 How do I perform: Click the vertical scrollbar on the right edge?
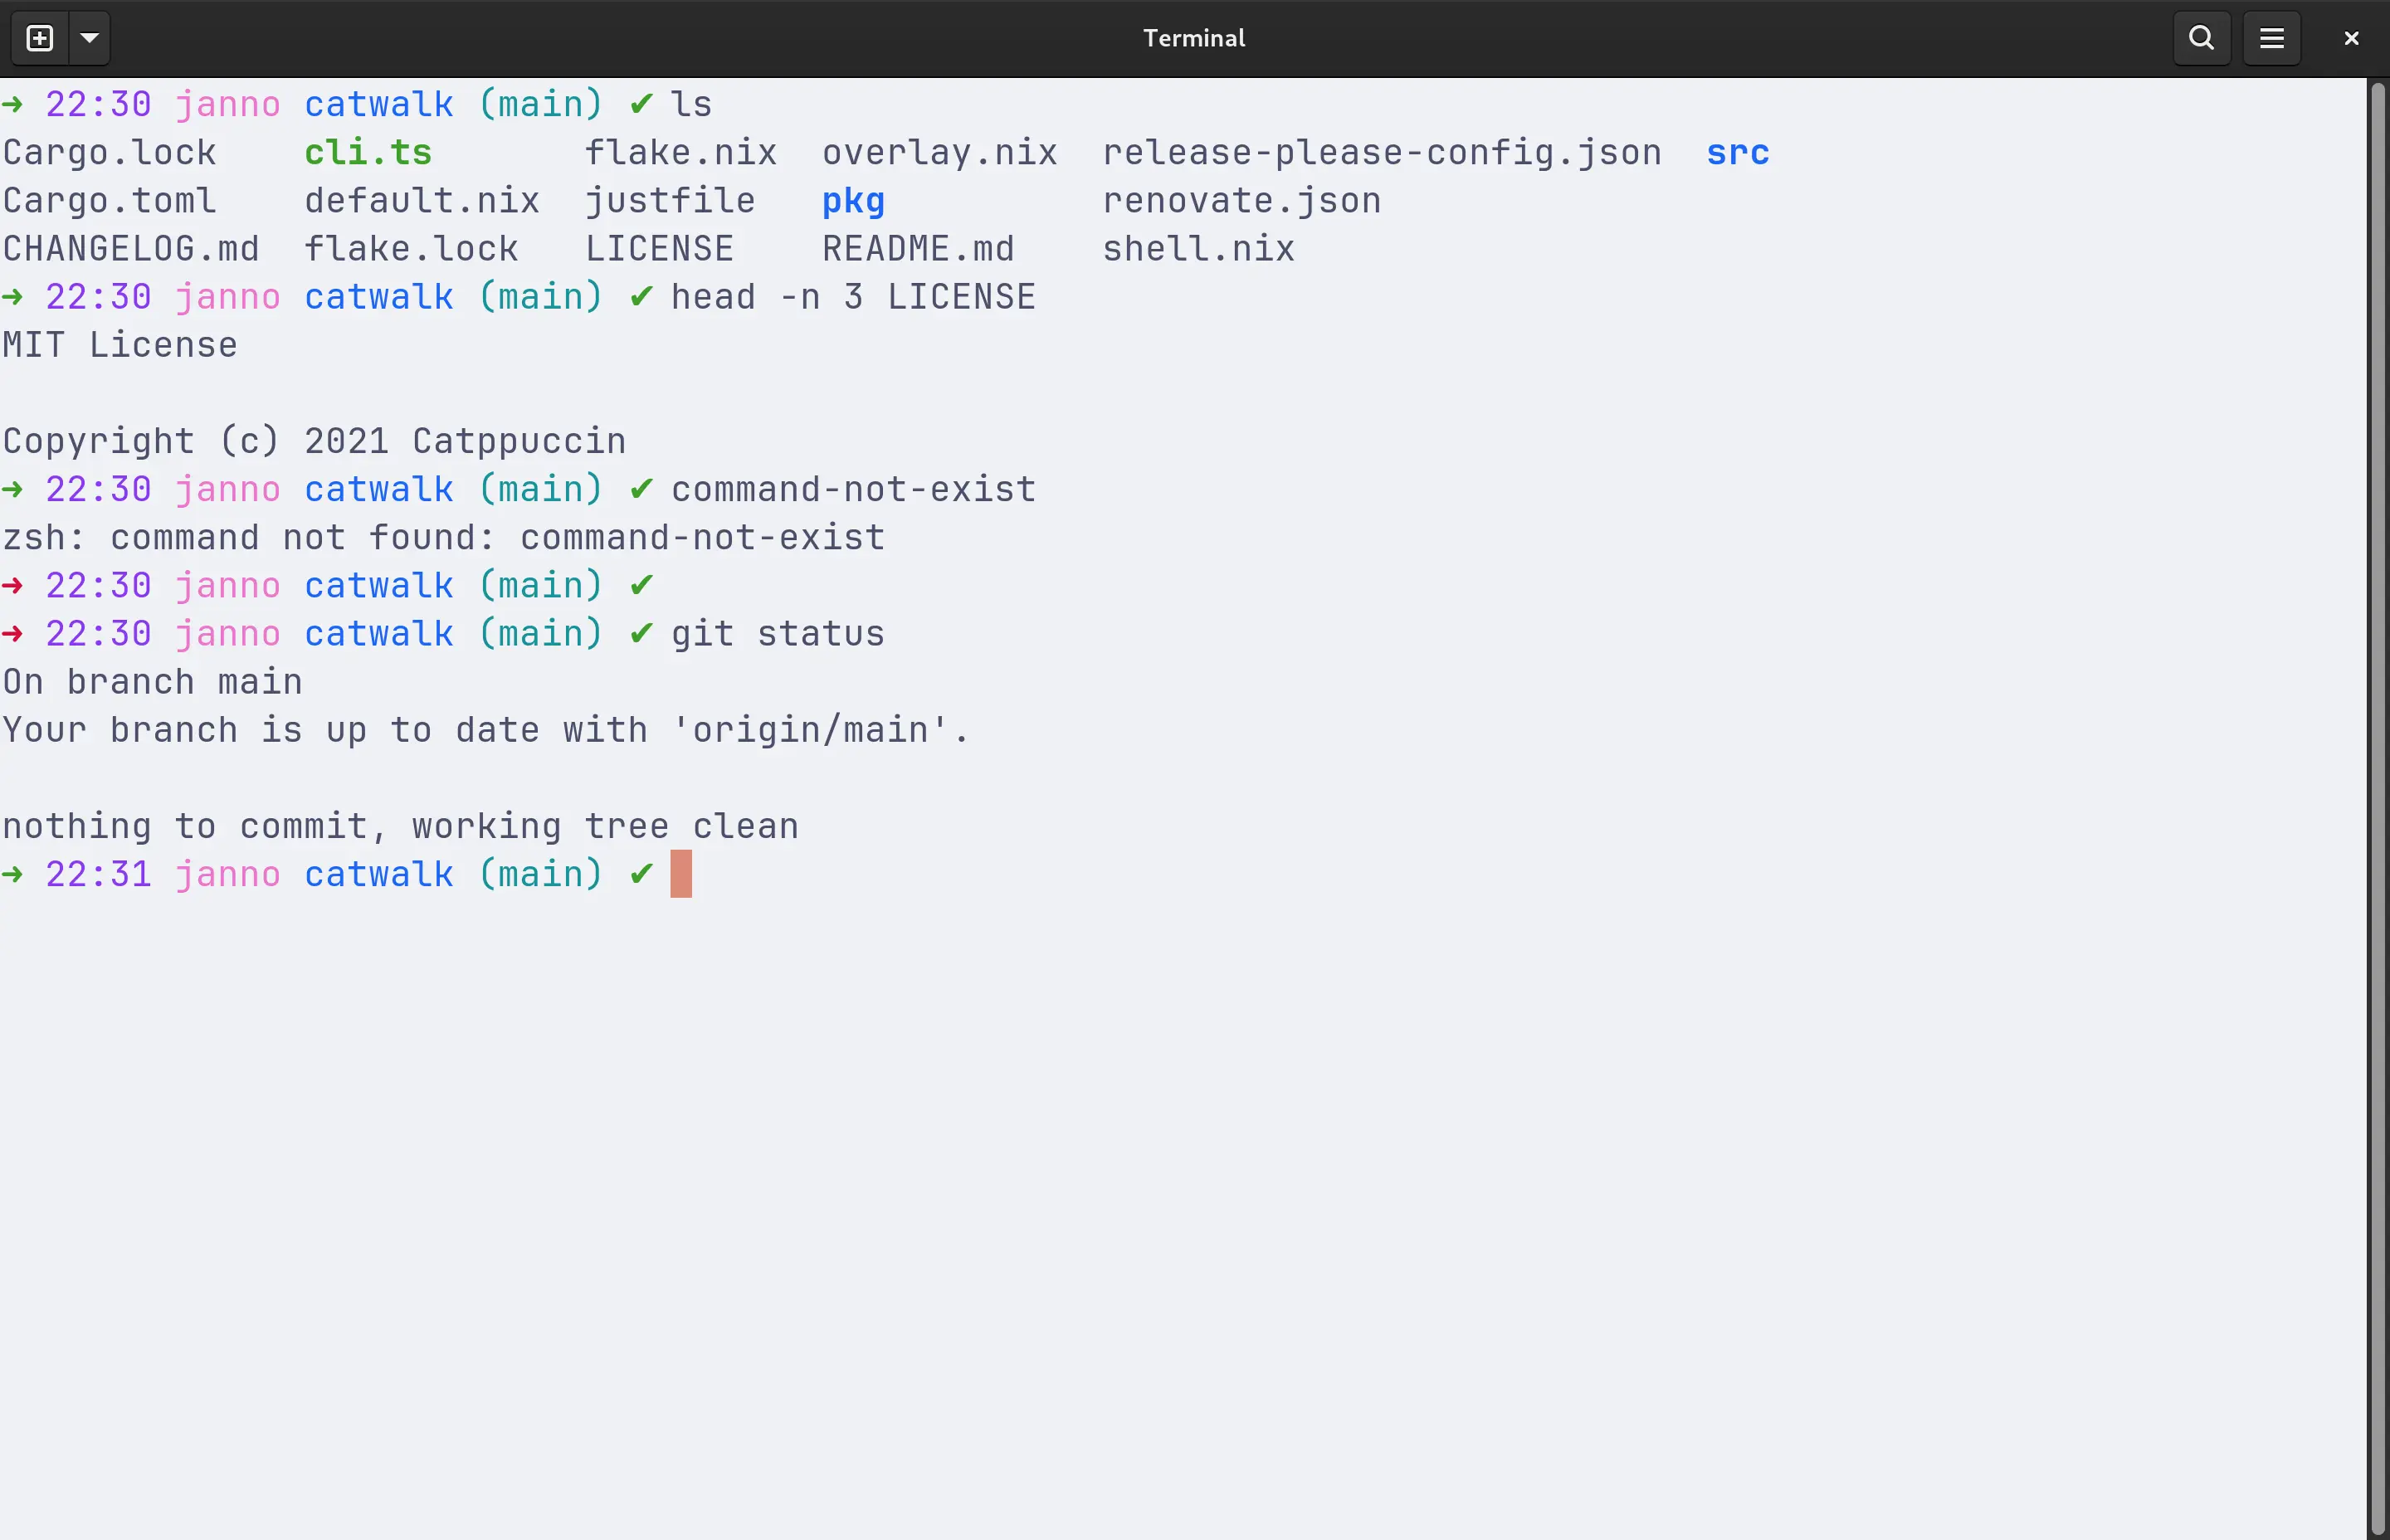point(2377,800)
